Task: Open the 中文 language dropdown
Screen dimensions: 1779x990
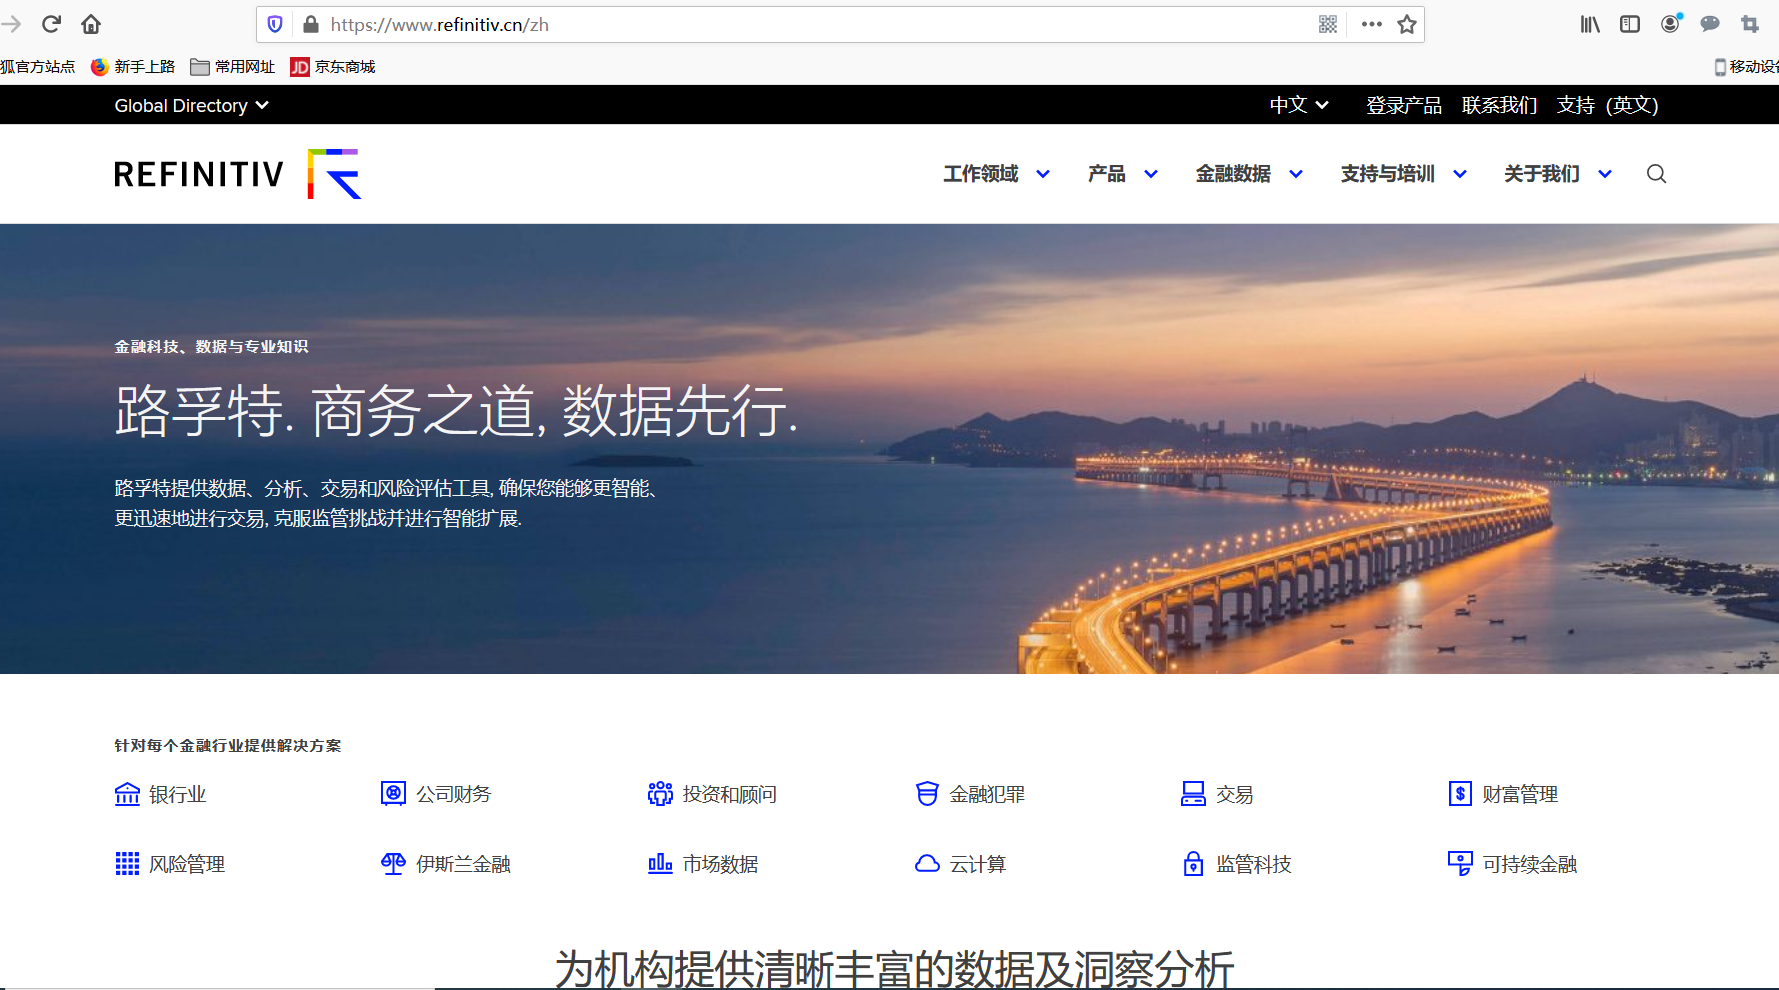Action: click(x=1297, y=105)
